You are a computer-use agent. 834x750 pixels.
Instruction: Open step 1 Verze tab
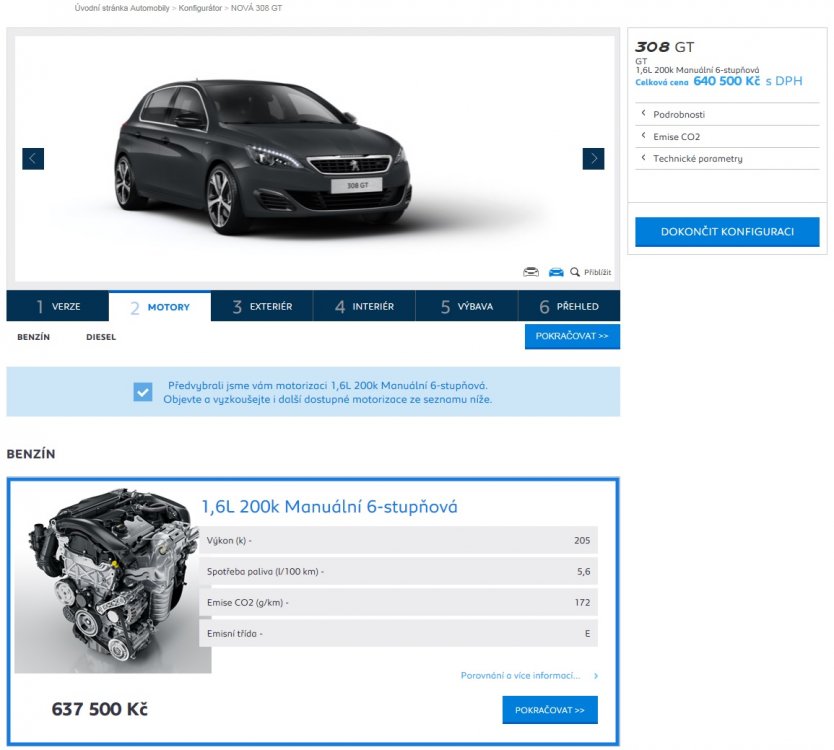(x=57, y=306)
